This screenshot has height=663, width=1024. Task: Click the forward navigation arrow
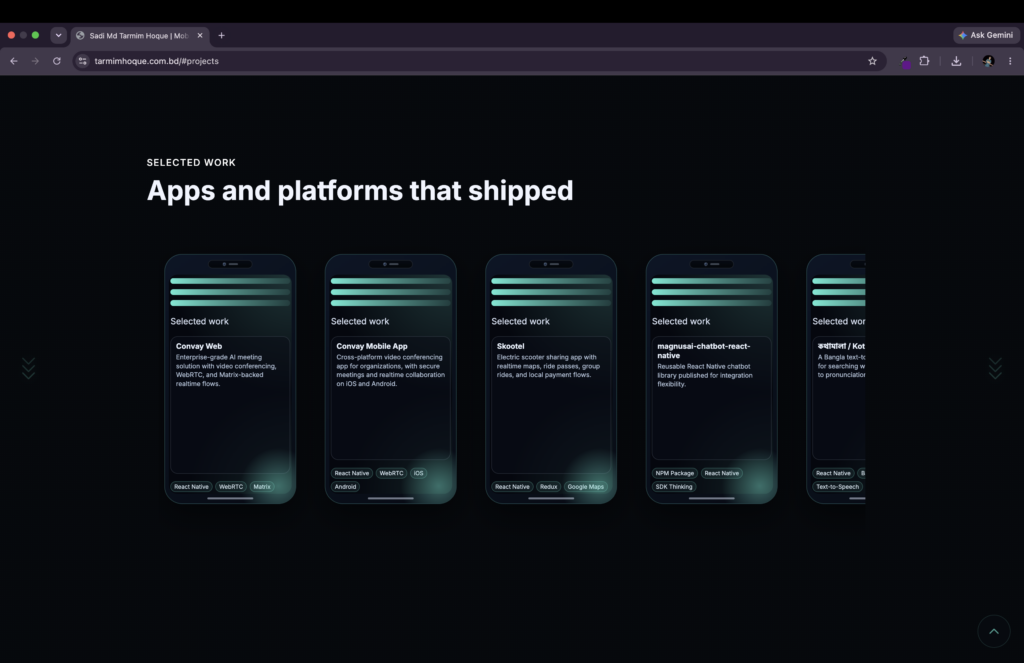(35, 61)
